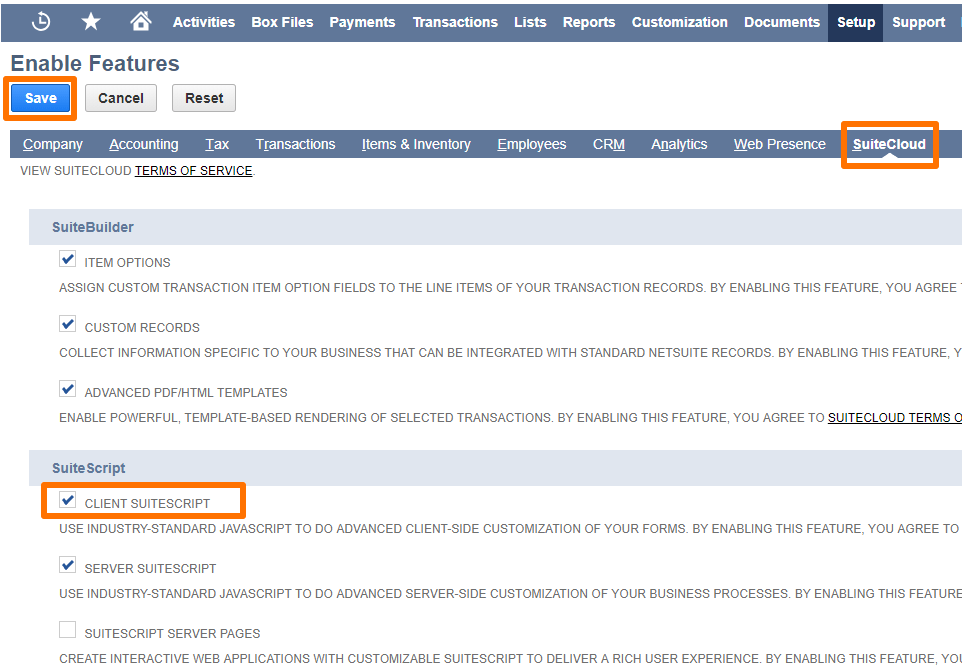Image resolution: width=962 pixels, height=667 pixels.
Task: Disable the Custom Records feature
Action: (x=67, y=323)
